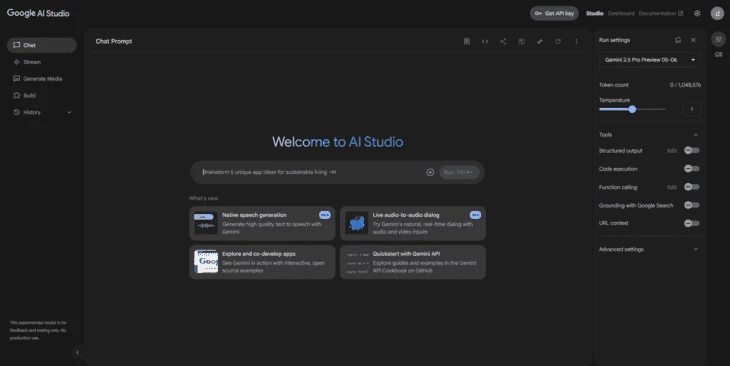Click the Explore and co-develop apps thumbnail

click(x=205, y=262)
